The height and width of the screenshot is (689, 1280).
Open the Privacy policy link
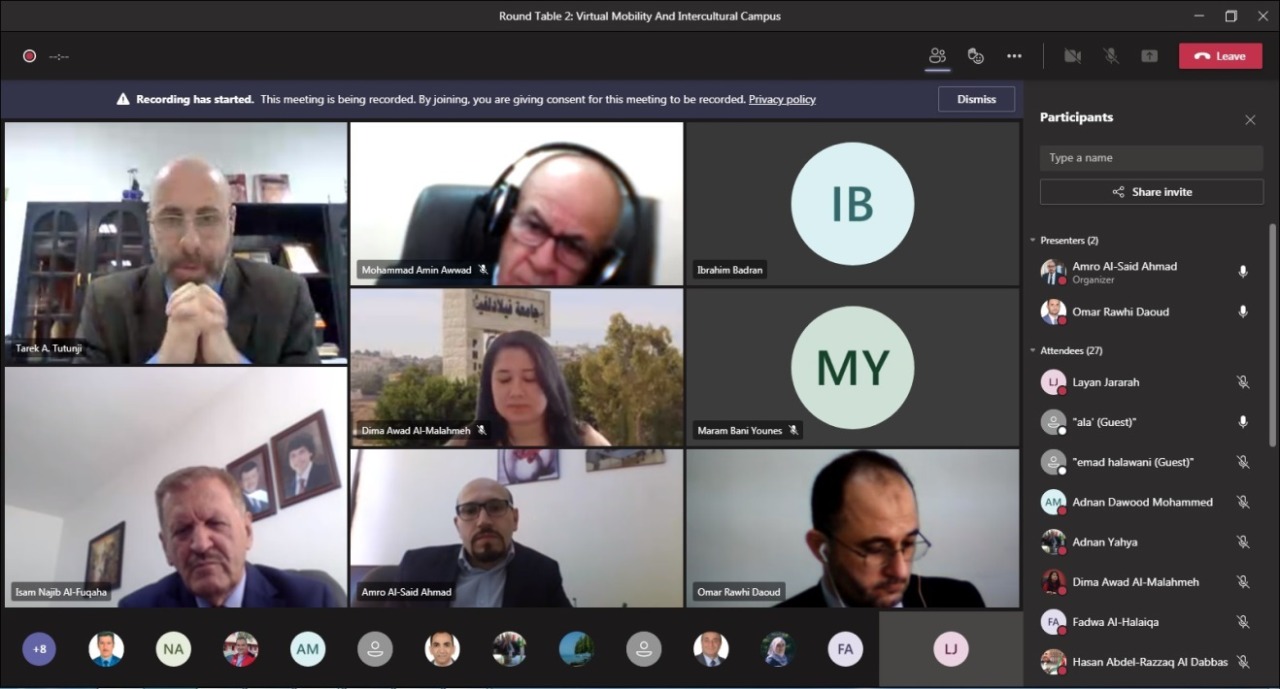coord(782,99)
